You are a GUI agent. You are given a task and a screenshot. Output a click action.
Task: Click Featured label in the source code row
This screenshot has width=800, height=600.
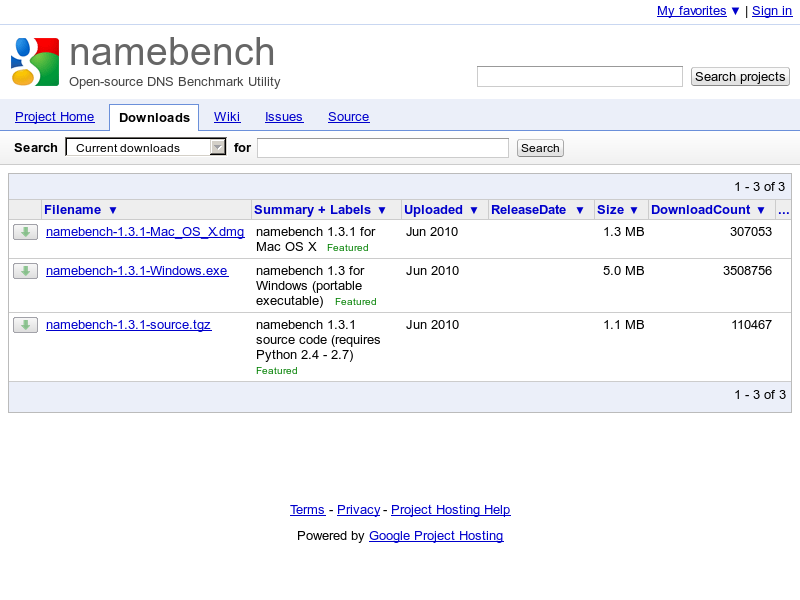pyautogui.click(x=277, y=371)
